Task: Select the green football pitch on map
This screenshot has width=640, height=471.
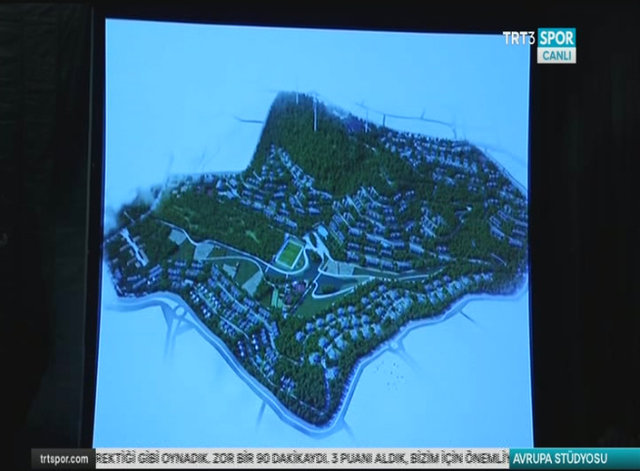Action: (288, 256)
